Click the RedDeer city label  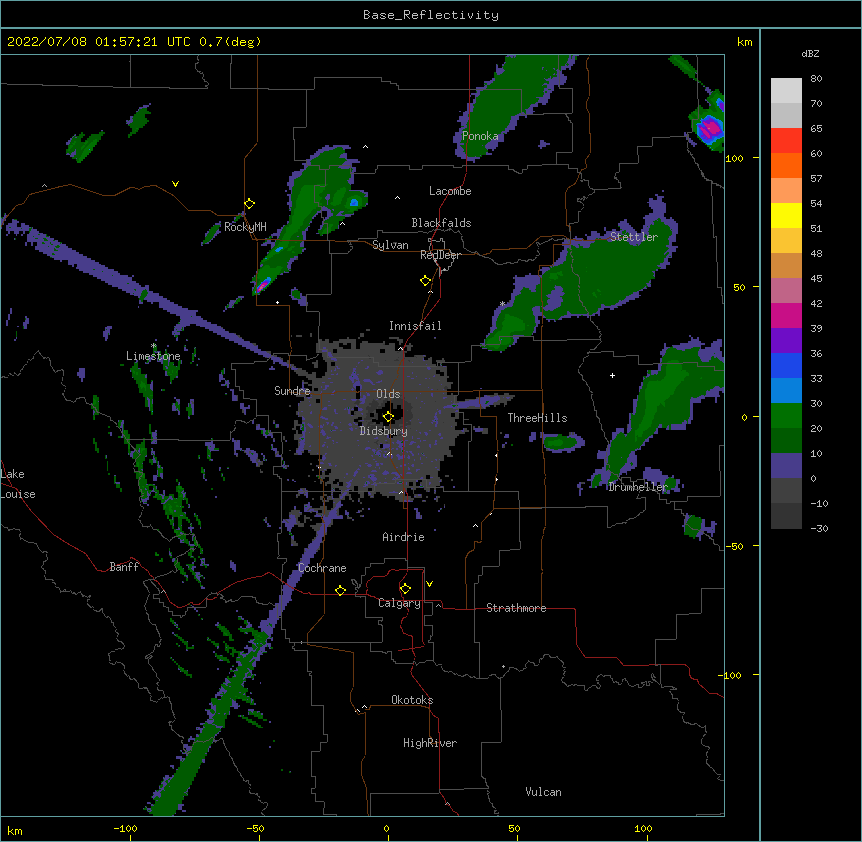point(440,255)
